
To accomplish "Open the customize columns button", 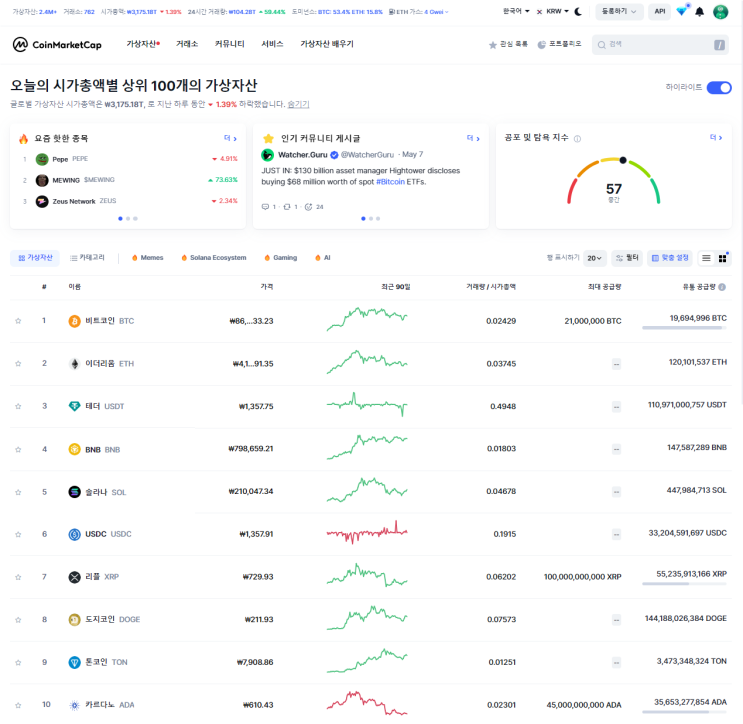I will click(670, 258).
